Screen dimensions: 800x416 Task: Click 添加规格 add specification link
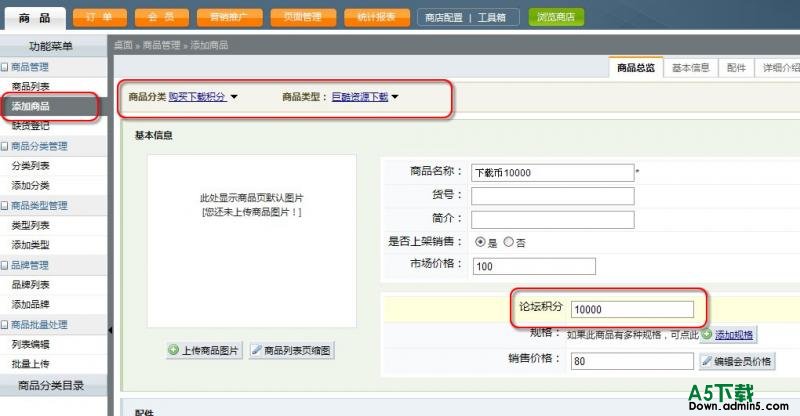pos(734,335)
